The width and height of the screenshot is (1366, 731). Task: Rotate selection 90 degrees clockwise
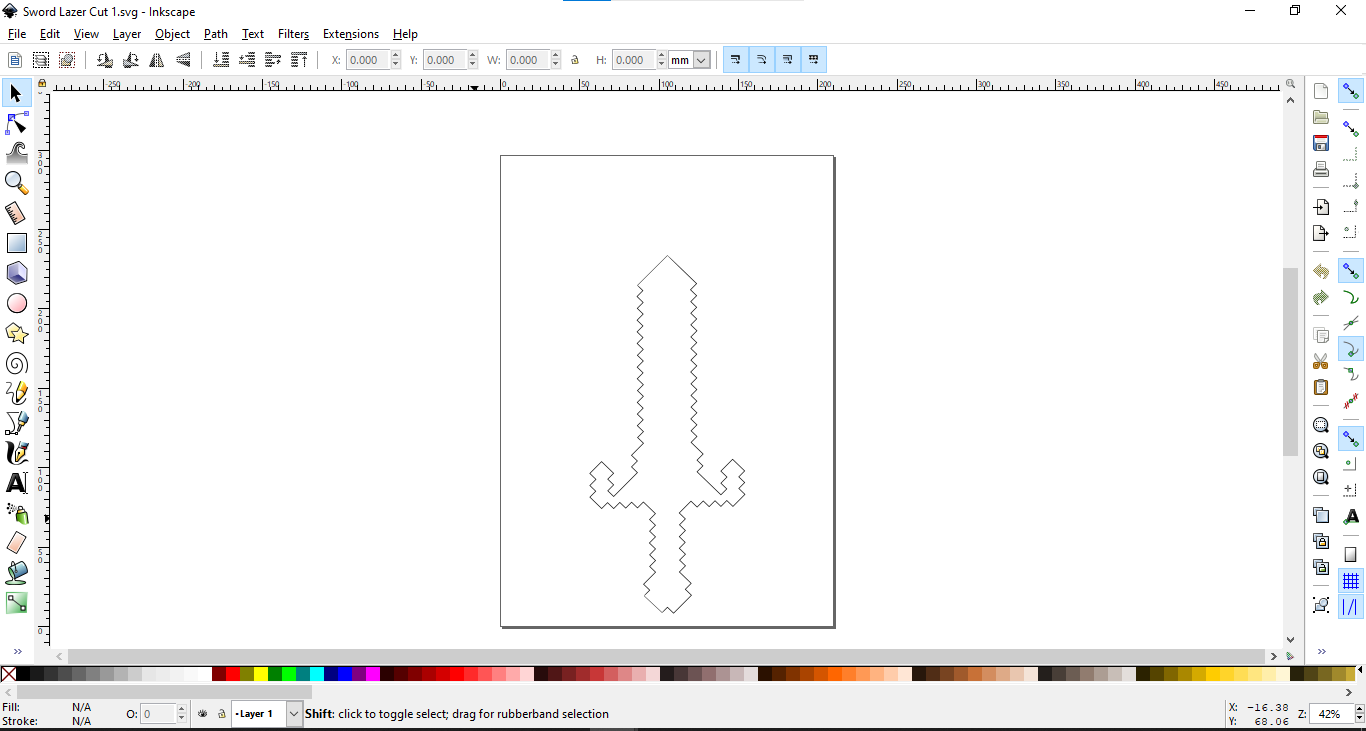(x=130, y=60)
